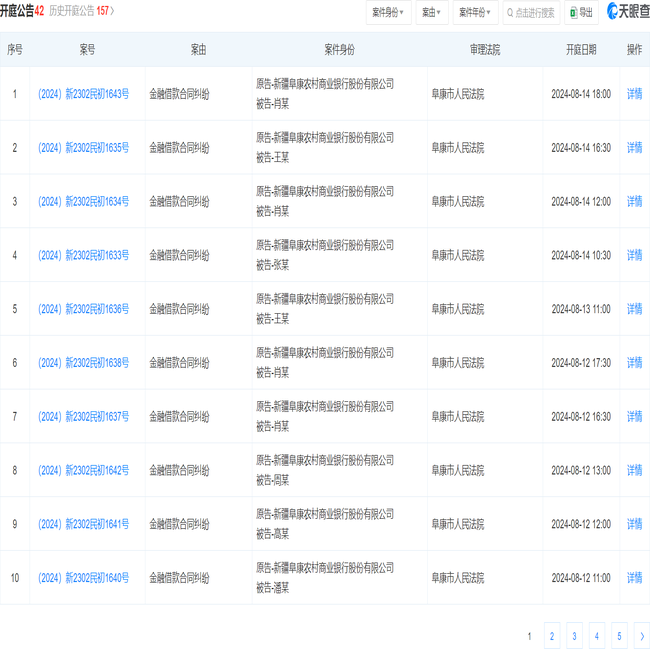
Task: Select current page number 1
Action: [x=529, y=636]
